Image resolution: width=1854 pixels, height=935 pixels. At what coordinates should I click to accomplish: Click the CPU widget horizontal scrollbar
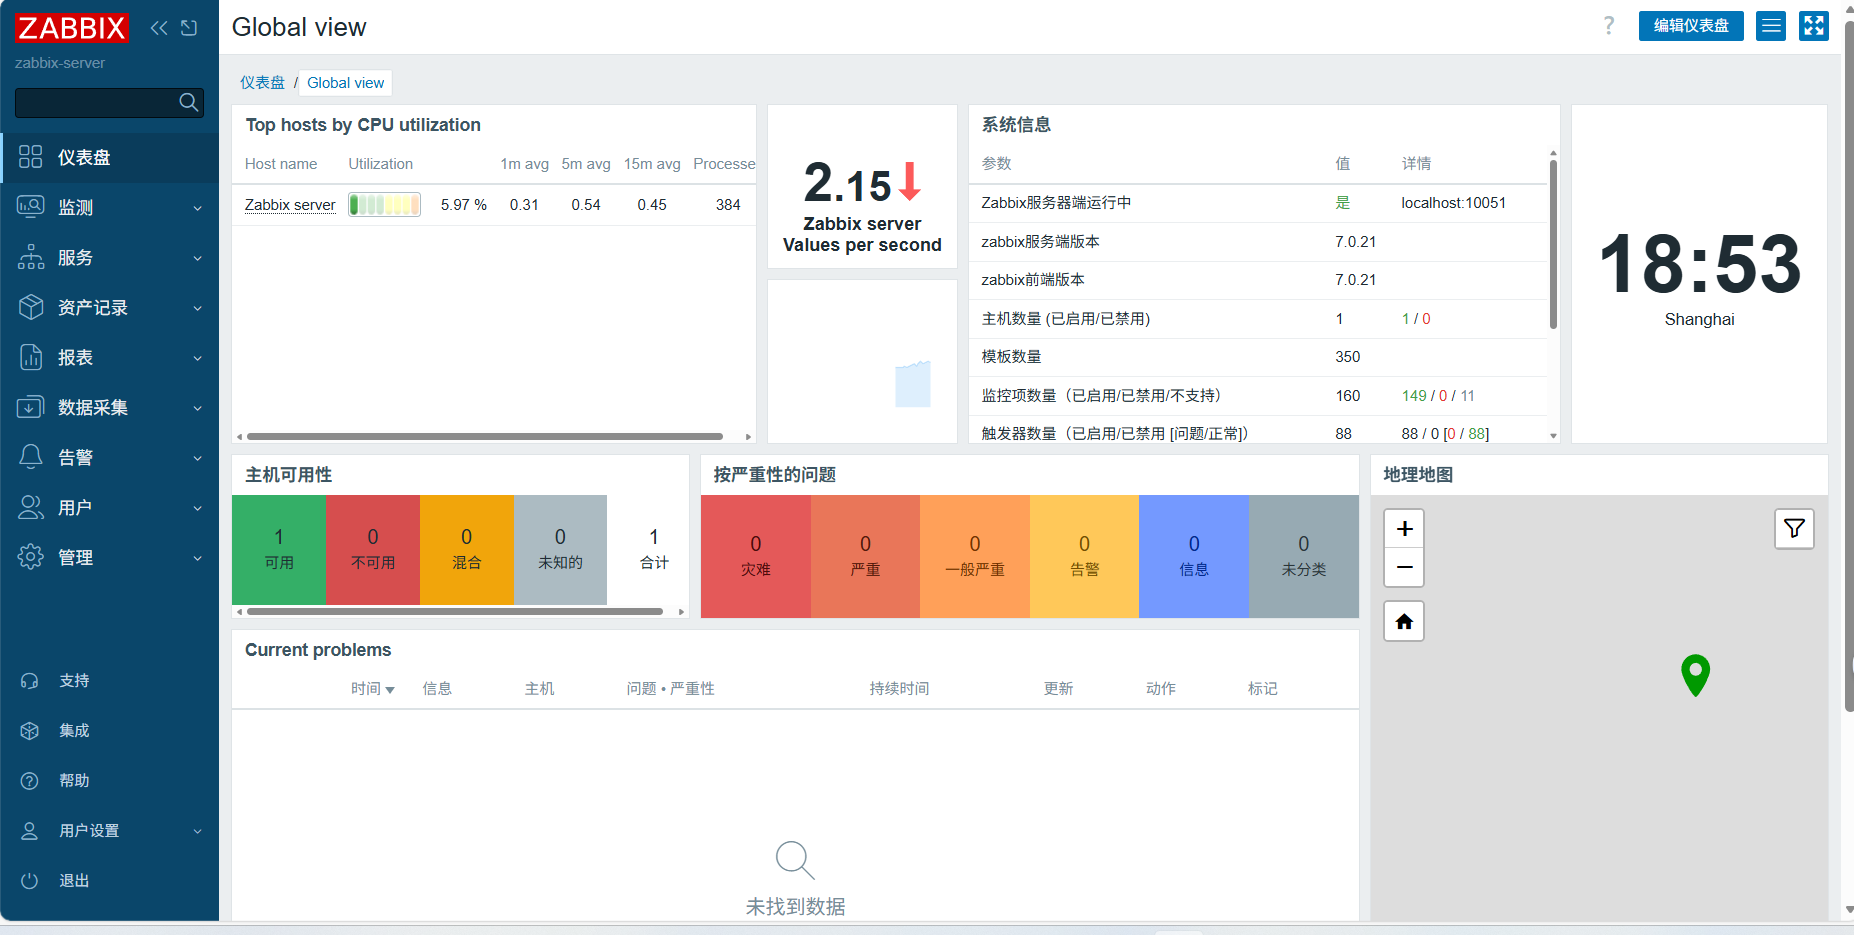(485, 437)
